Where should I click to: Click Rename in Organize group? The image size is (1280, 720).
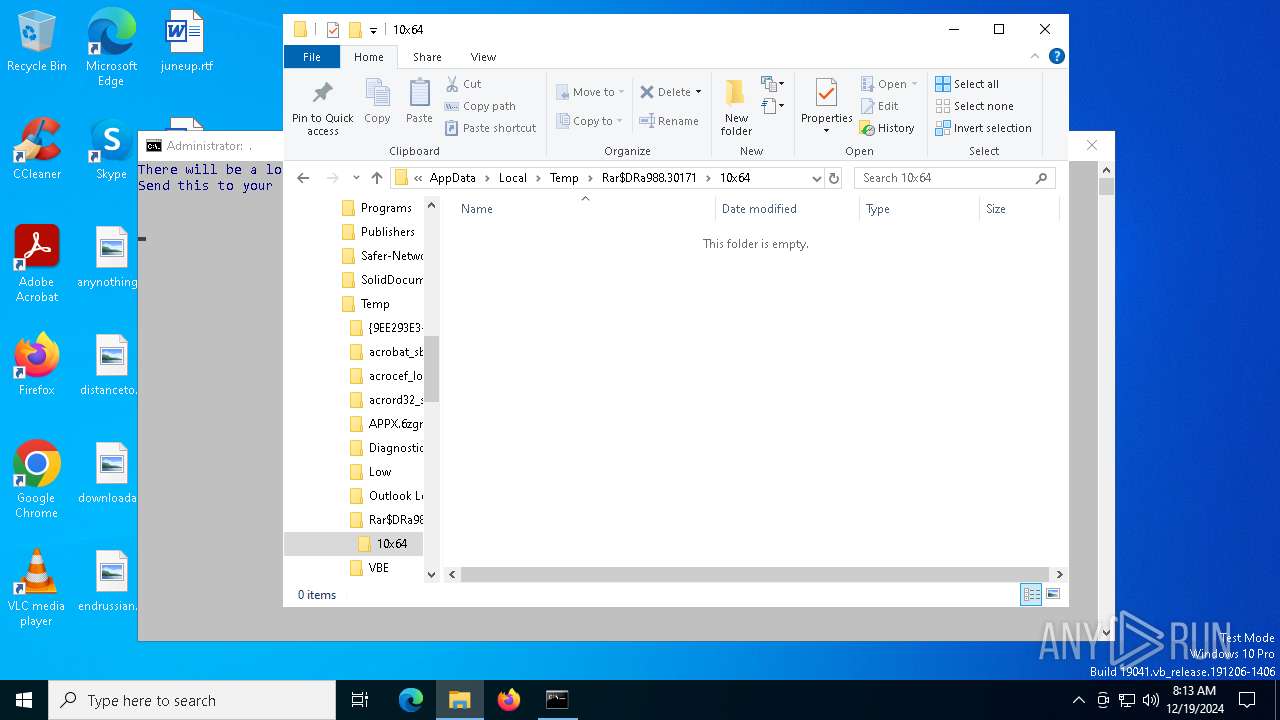pyautogui.click(x=669, y=121)
